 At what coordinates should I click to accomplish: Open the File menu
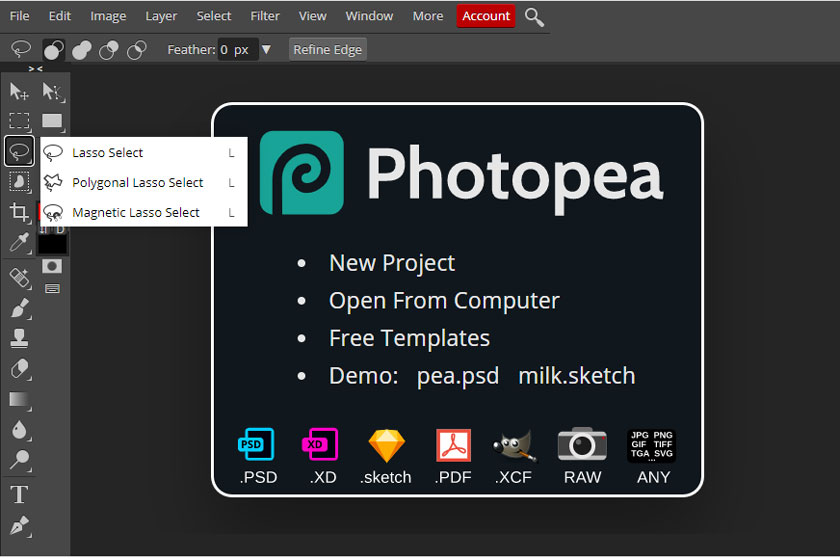click(19, 16)
